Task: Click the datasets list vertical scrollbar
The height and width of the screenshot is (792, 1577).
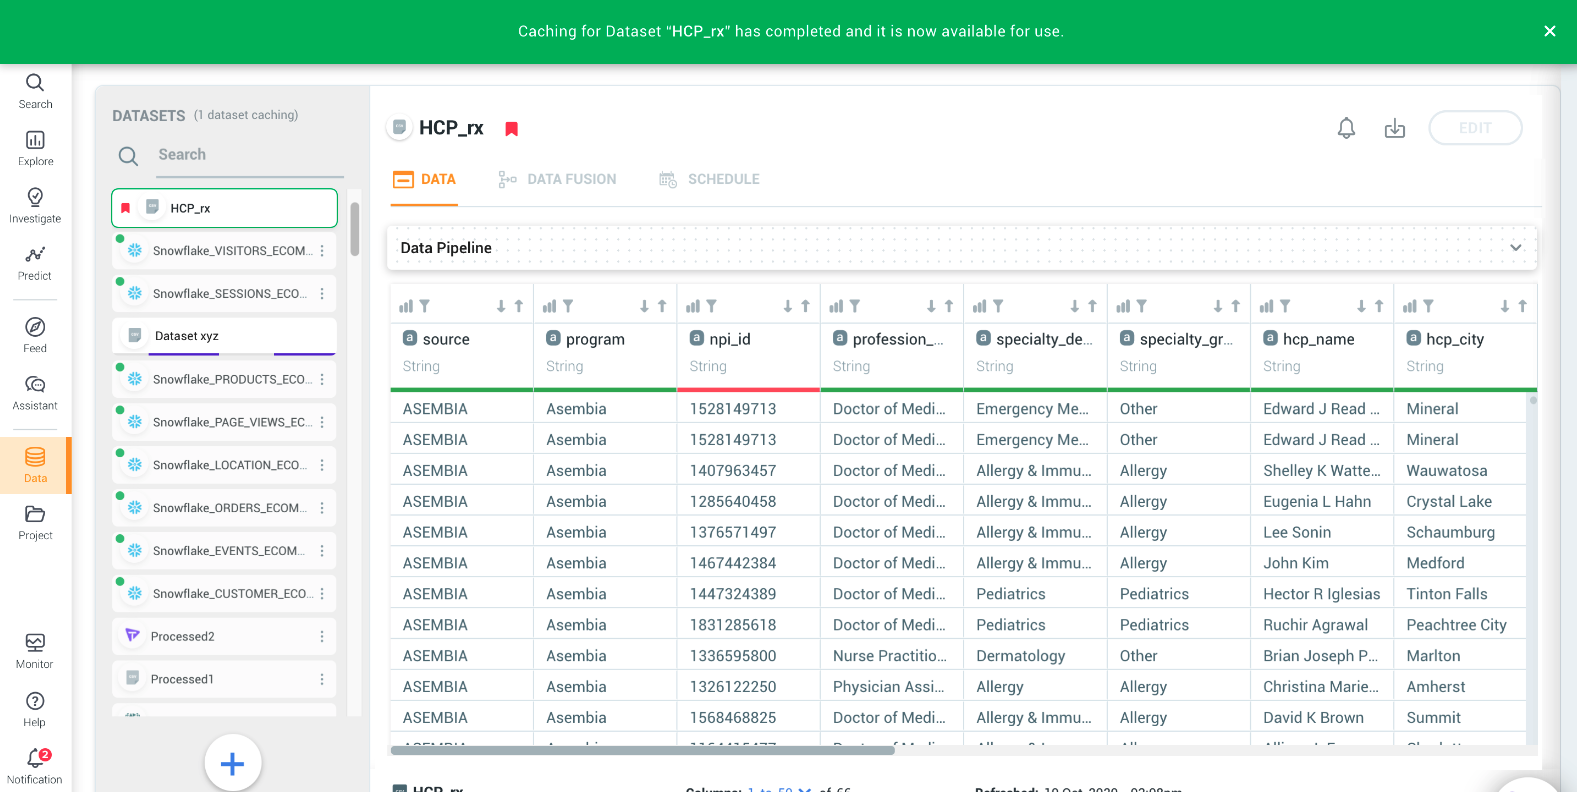Action: point(354,229)
